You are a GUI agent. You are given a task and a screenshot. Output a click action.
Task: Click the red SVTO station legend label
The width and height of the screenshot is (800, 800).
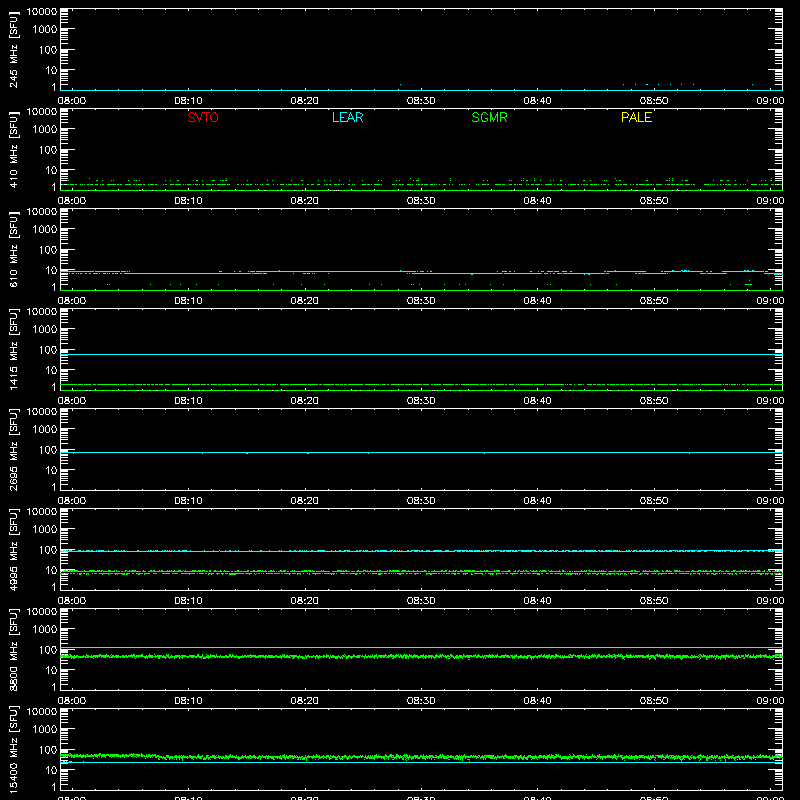[x=203, y=117]
